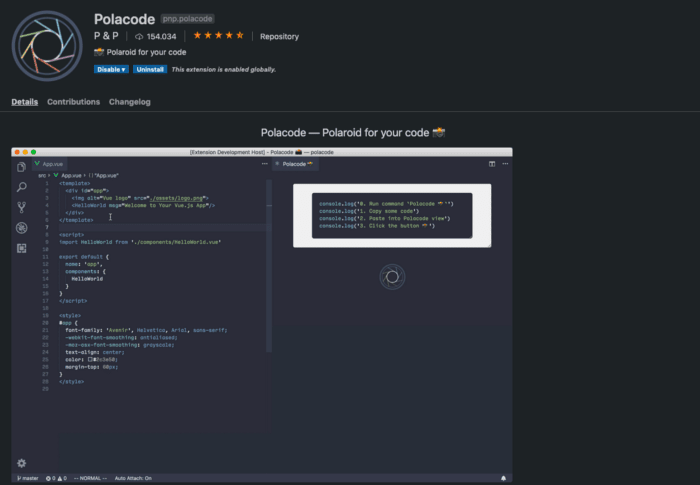Click the editor minimap scrollbar beside the code

click(x=269, y=266)
